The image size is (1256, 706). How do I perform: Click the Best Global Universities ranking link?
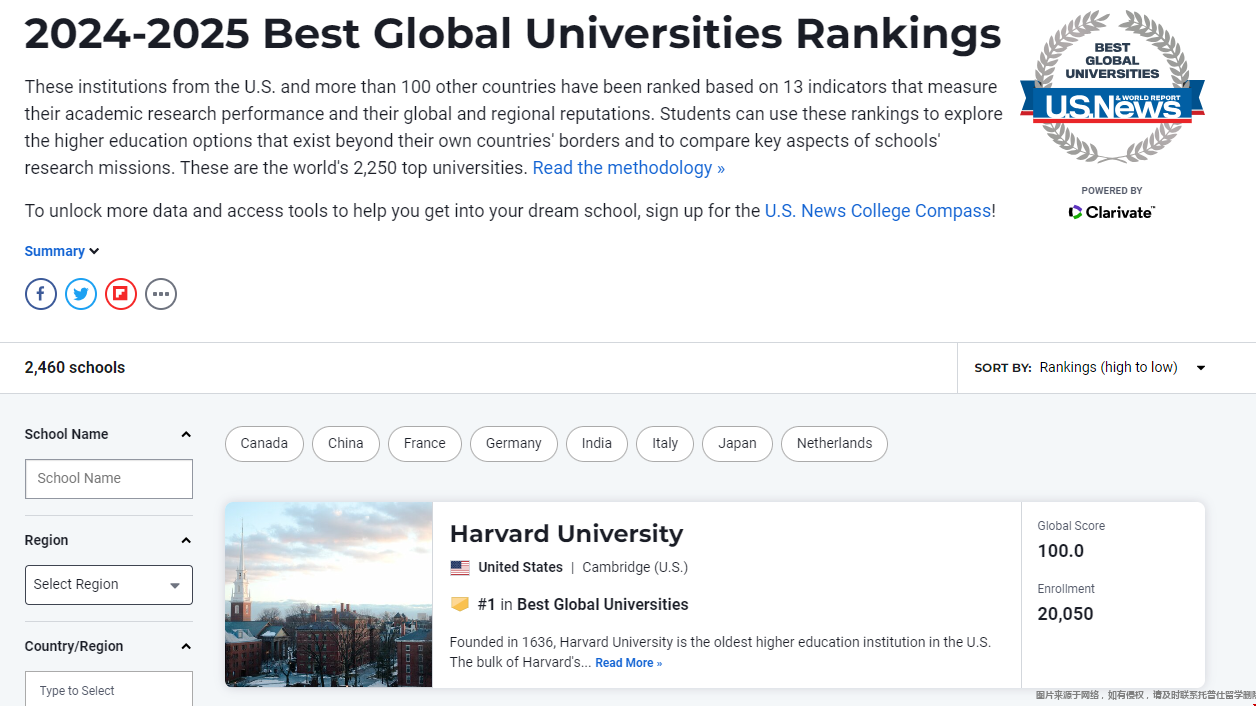click(603, 604)
